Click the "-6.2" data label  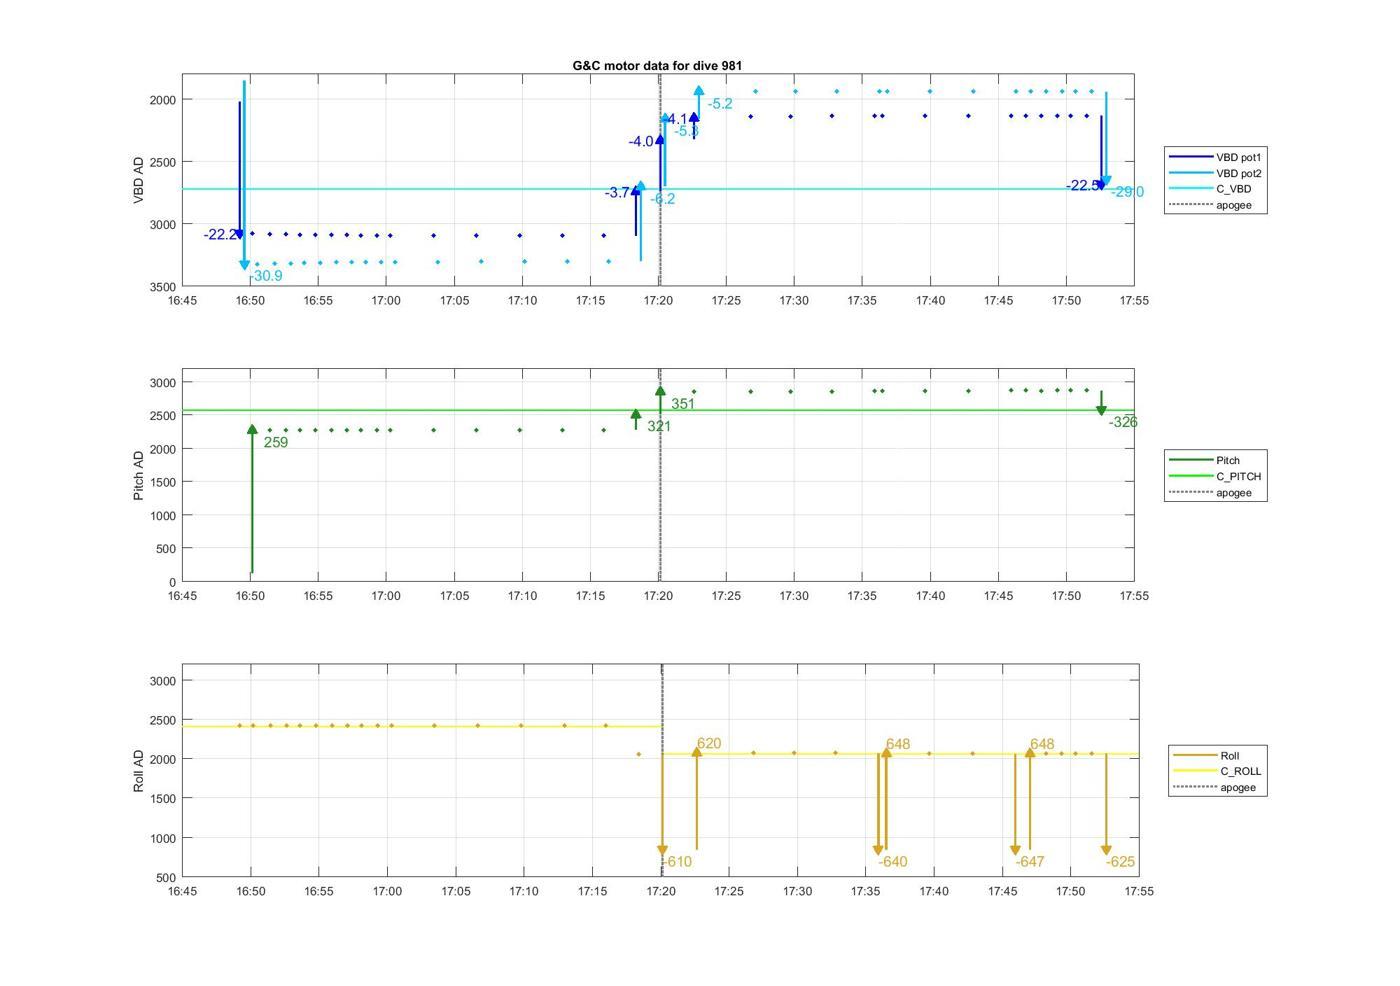(x=663, y=199)
